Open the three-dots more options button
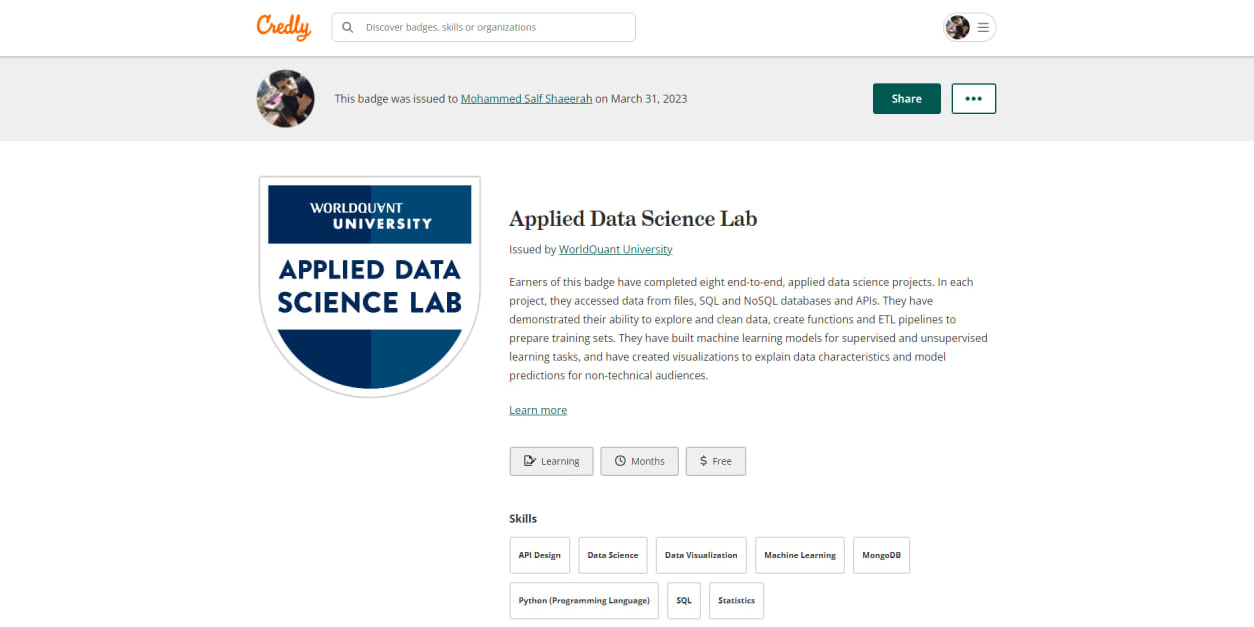The image size is (1254, 627). coord(973,99)
